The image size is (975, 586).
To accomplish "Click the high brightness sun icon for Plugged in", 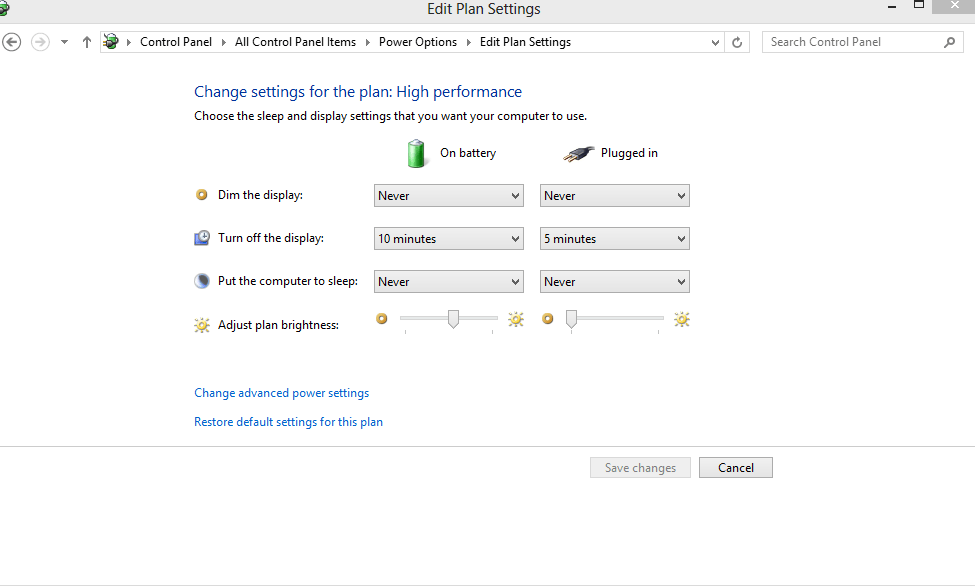I will (682, 320).
